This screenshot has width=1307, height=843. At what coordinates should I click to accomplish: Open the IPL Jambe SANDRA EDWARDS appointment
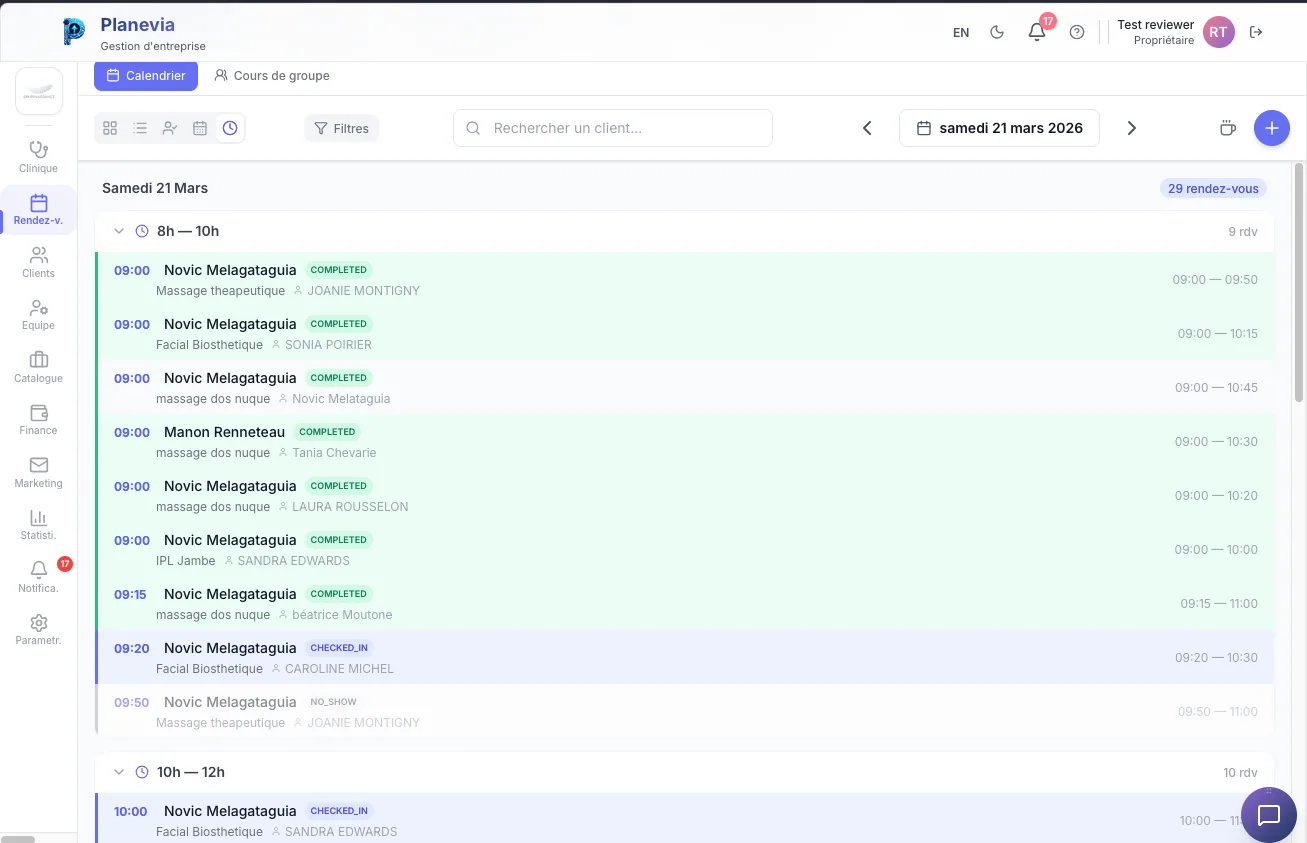685,549
